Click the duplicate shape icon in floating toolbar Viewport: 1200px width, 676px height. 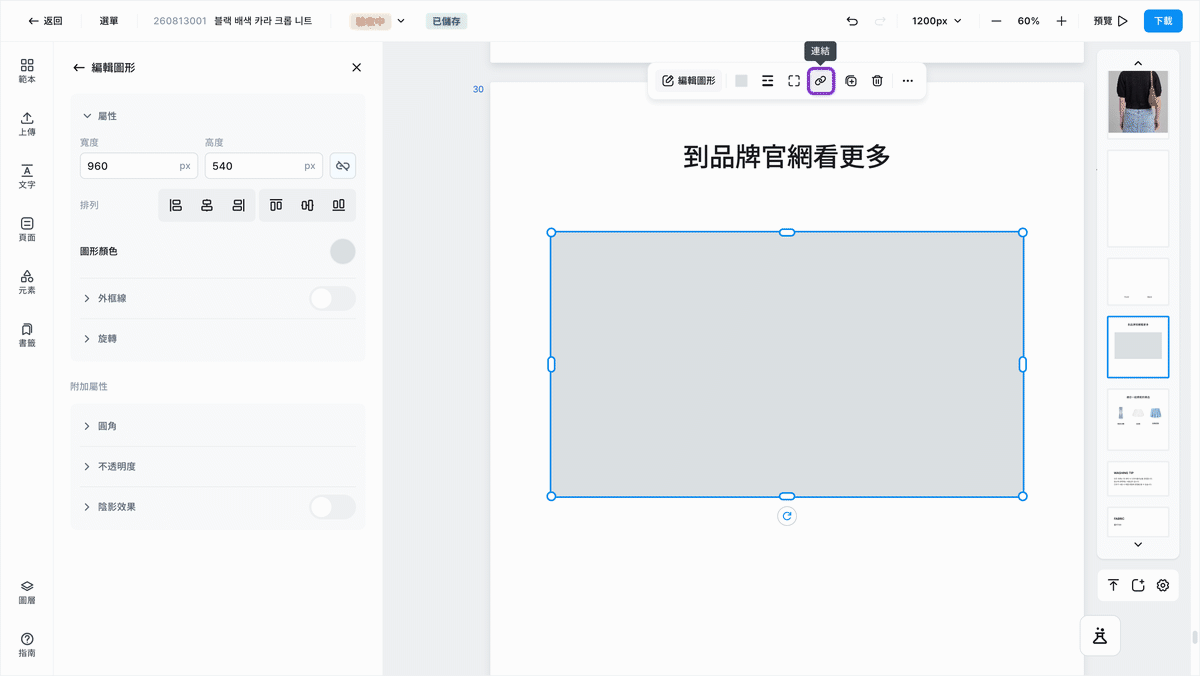pos(851,81)
